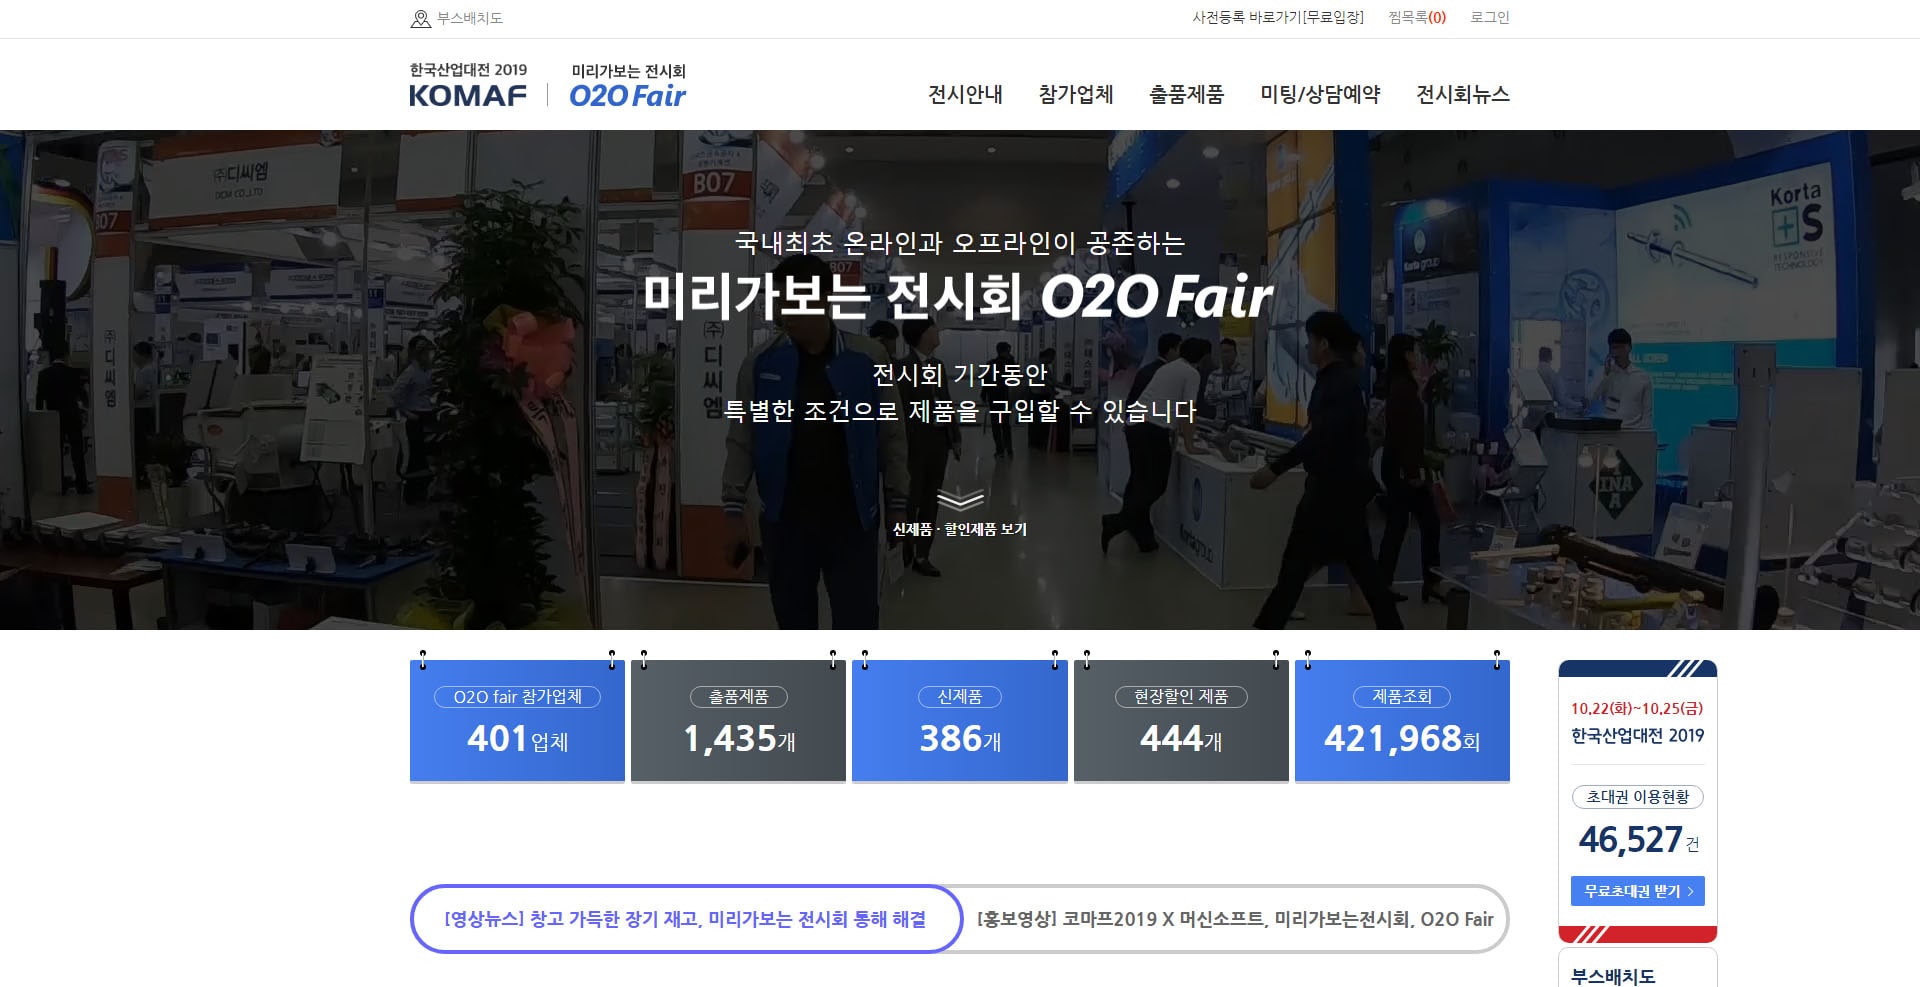Click the 초대권 이용현황 label
Viewport: 1920px width, 987px height.
coord(1638,797)
